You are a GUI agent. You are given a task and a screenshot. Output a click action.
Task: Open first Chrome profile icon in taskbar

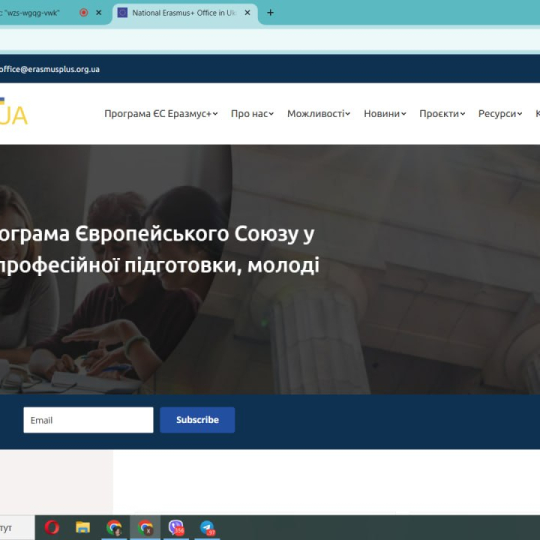coord(114,527)
